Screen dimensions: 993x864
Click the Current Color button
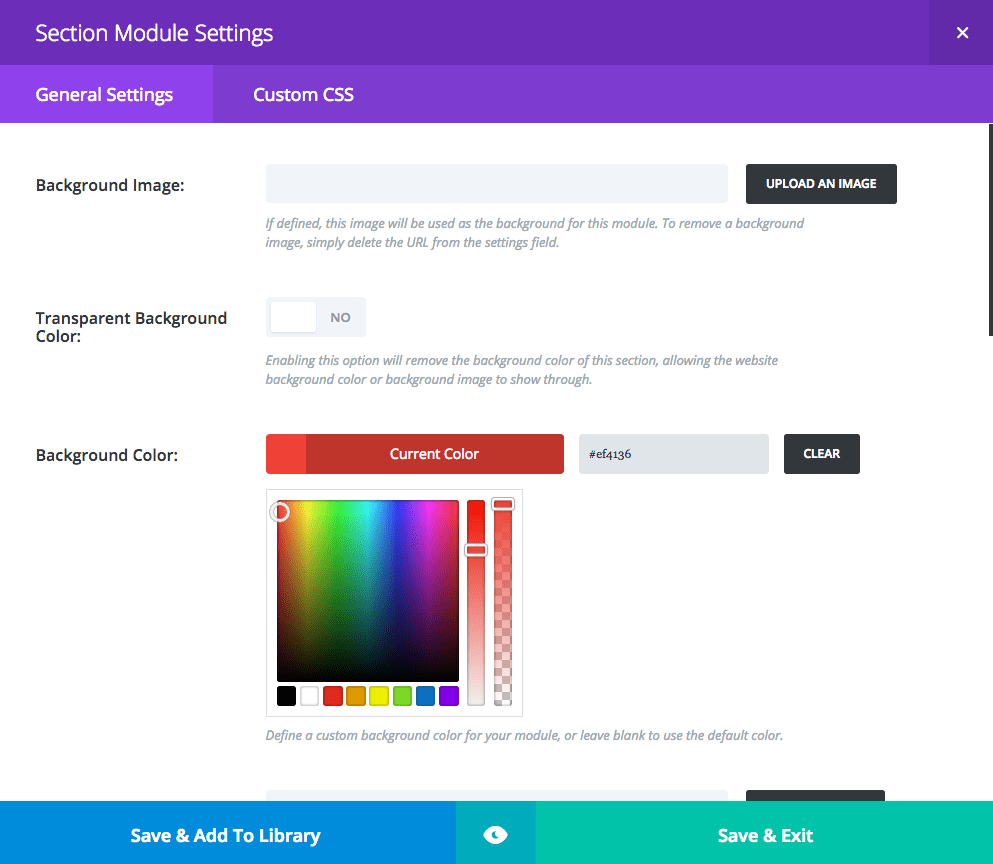tap(434, 454)
